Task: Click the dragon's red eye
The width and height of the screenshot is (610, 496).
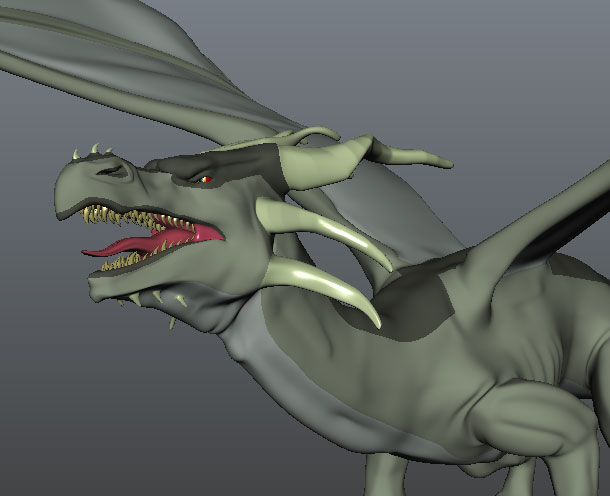Action: (206, 180)
